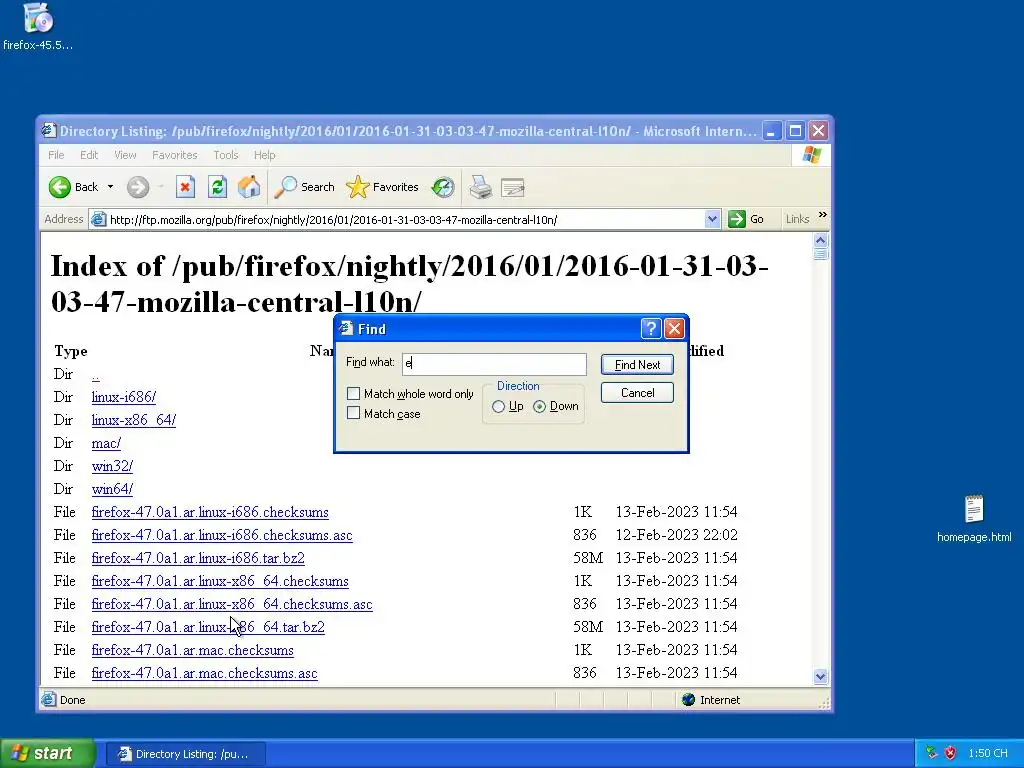Open the Tools menu
1024x768 pixels.
coord(226,155)
